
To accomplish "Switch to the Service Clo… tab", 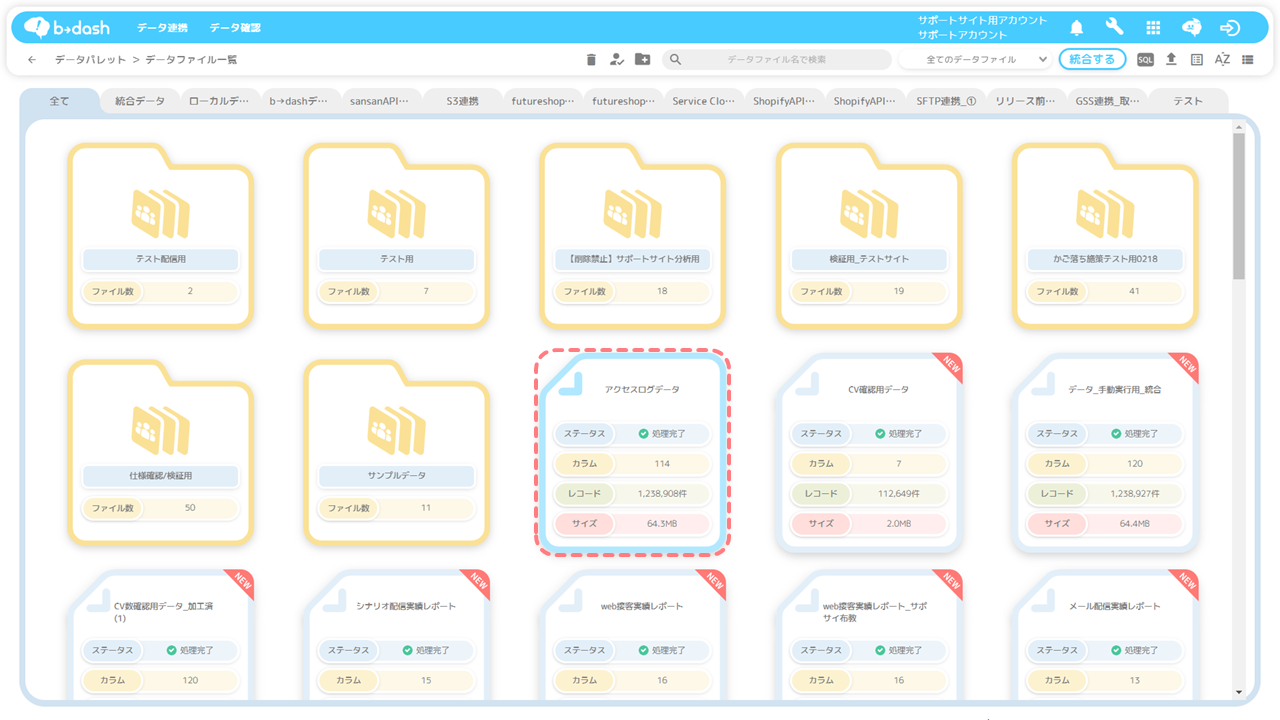I will click(704, 101).
